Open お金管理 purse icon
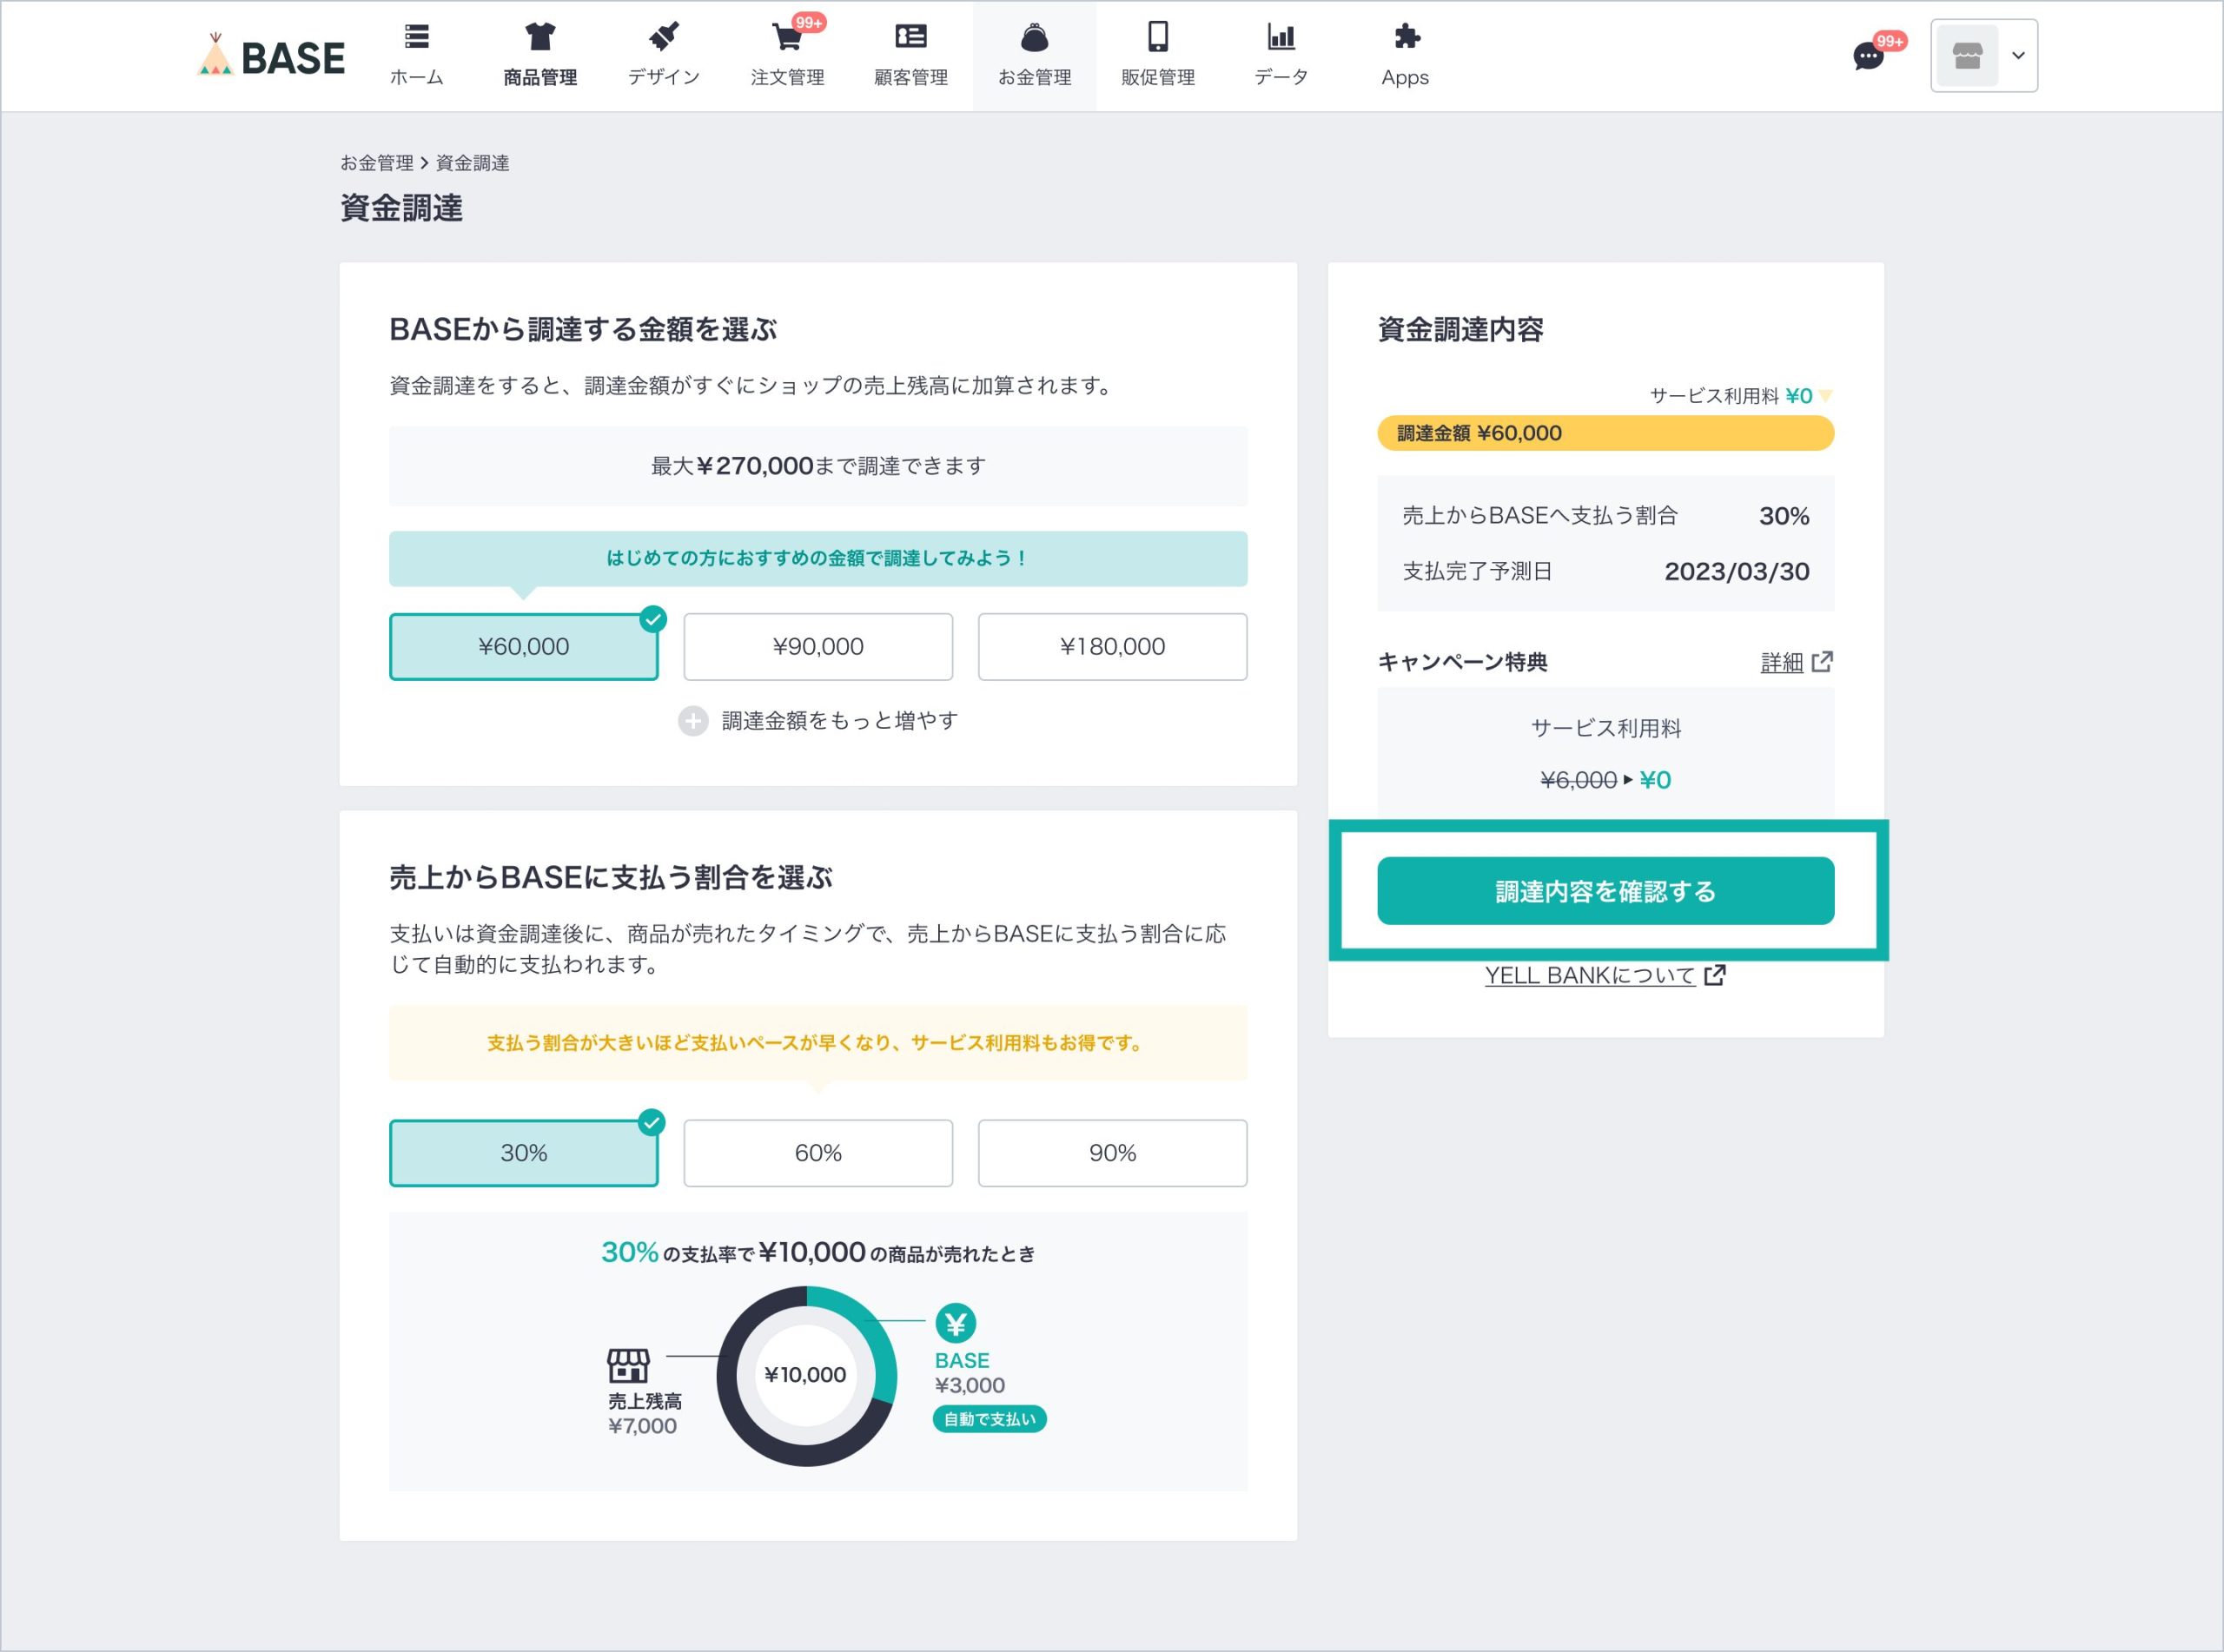The image size is (2224, 1652). (1034, 37)
